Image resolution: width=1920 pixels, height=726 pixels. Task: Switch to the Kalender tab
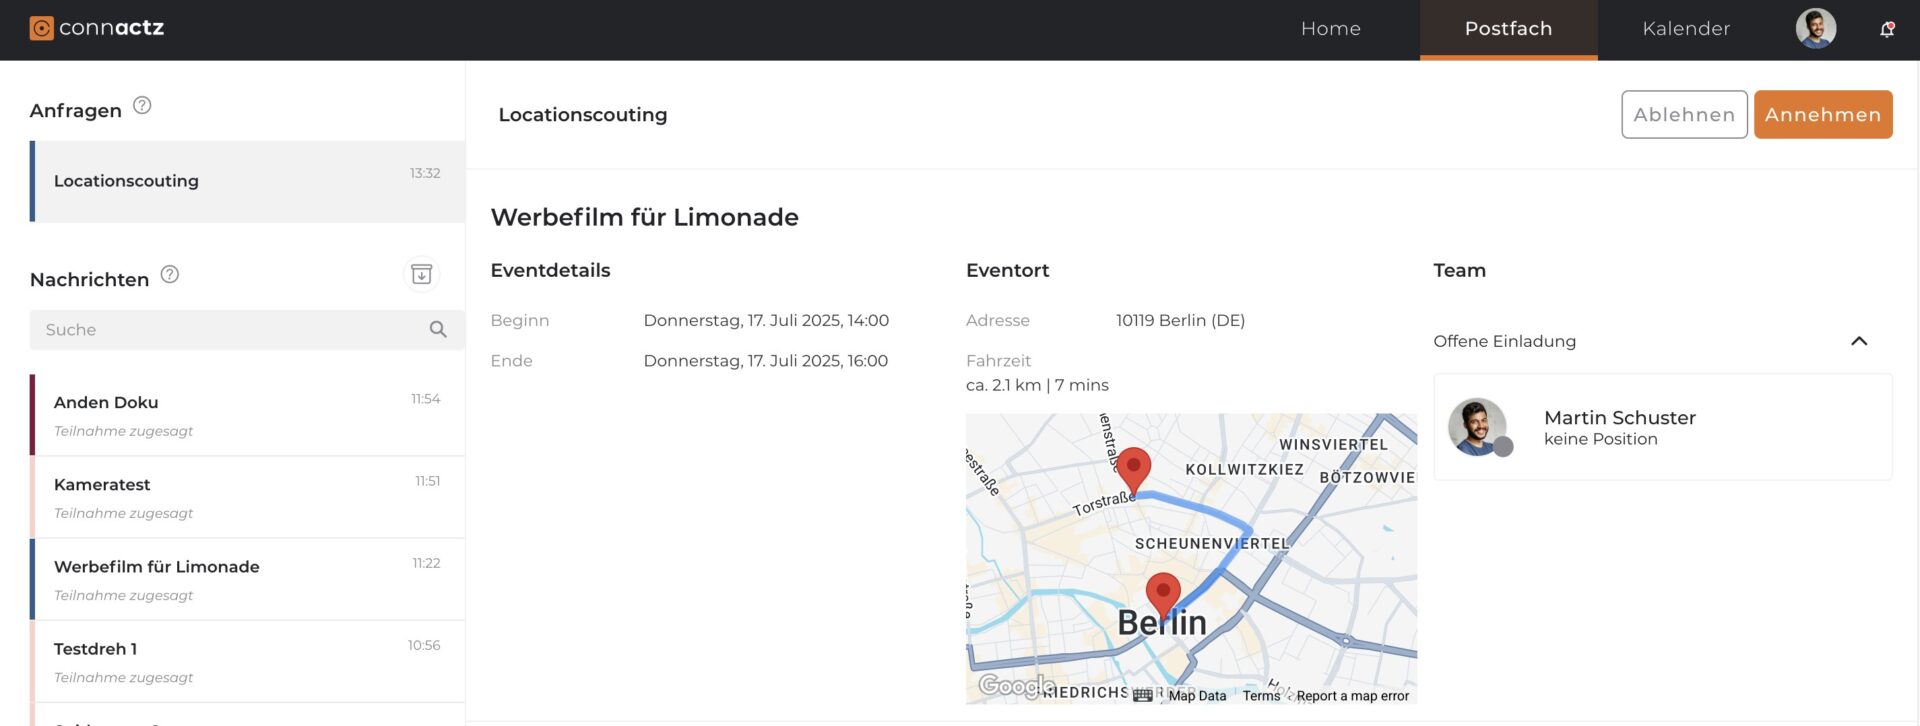coord(1685,29)
